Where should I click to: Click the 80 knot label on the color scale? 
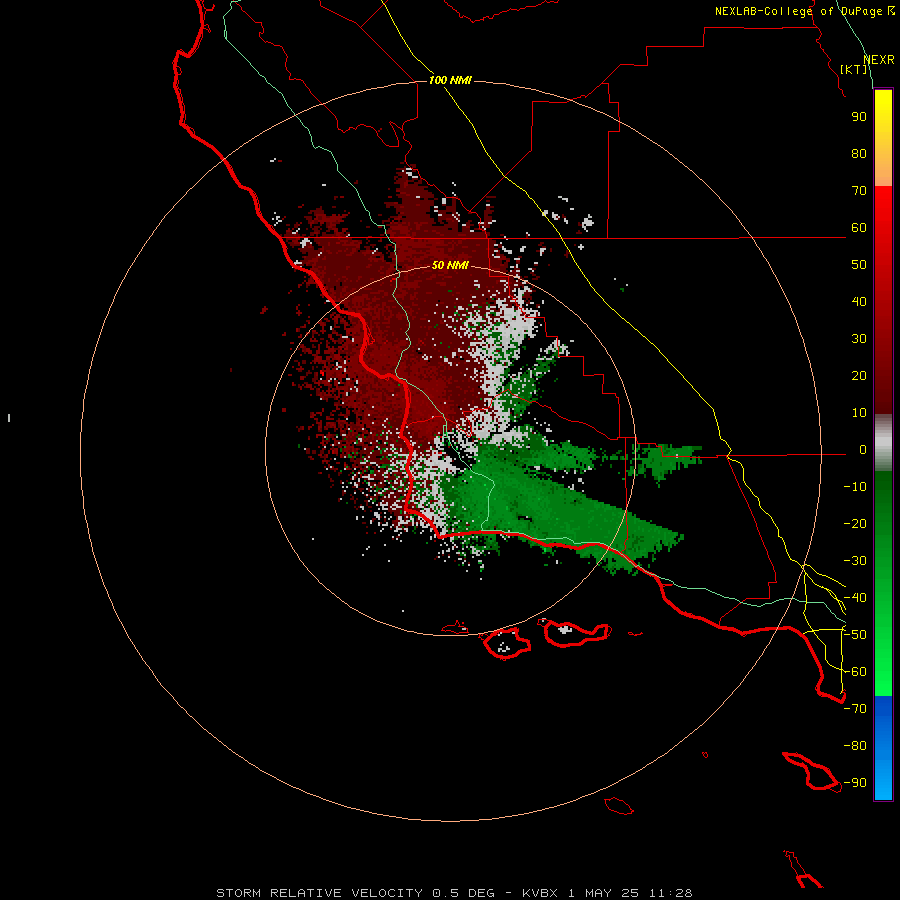click(x=859, y=153)
